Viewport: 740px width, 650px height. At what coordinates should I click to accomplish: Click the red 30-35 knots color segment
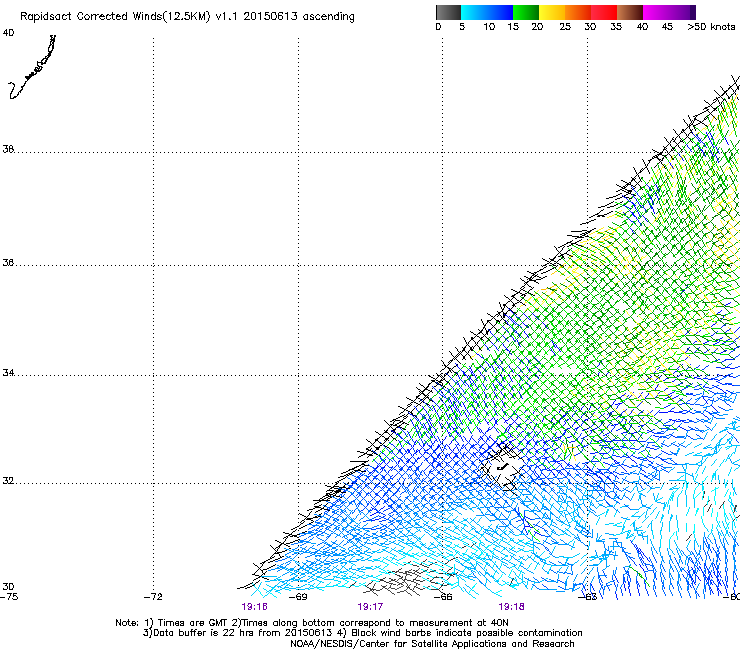pyautogui.click(x=604, y=12)
